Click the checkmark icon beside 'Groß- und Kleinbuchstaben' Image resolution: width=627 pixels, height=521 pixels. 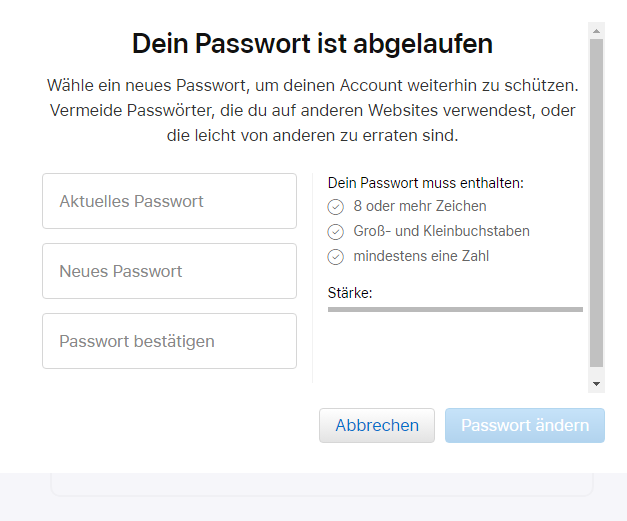(336, 232)
